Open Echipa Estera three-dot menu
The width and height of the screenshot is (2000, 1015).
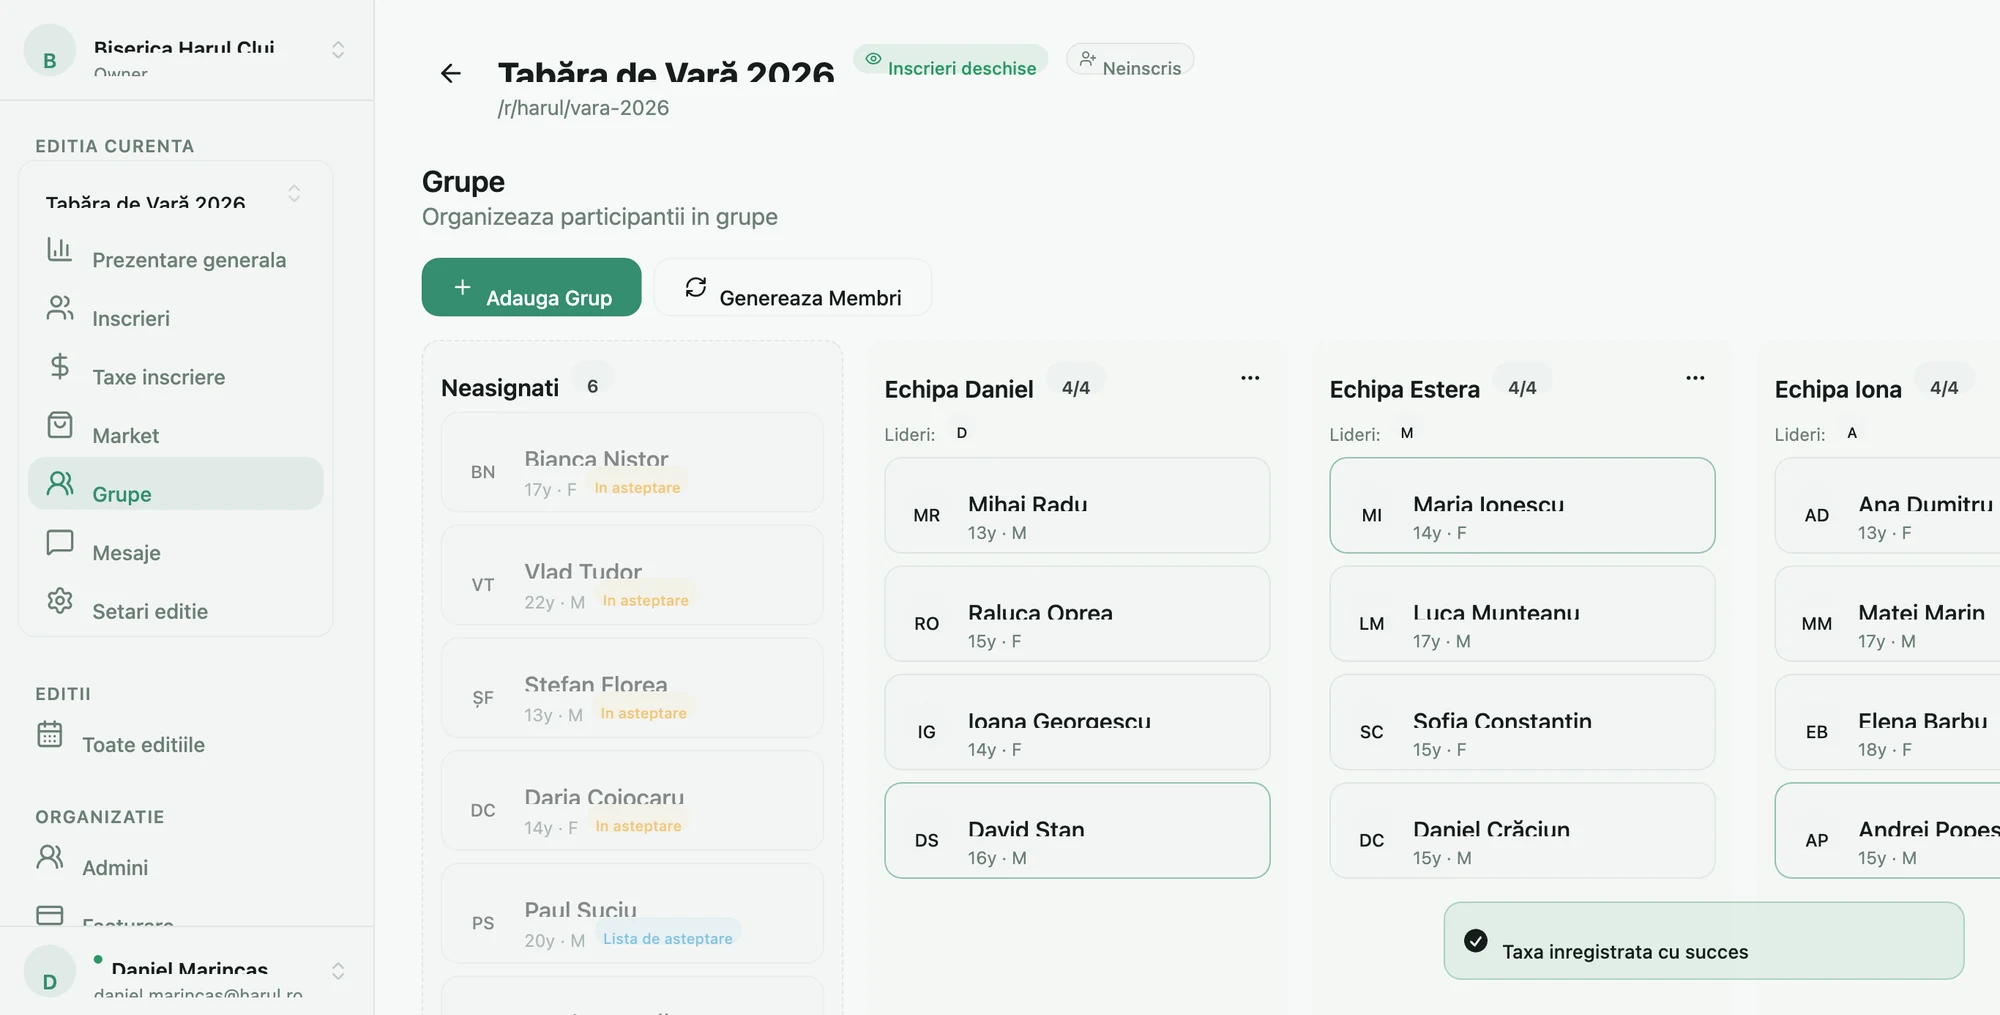click(1695, 378)
